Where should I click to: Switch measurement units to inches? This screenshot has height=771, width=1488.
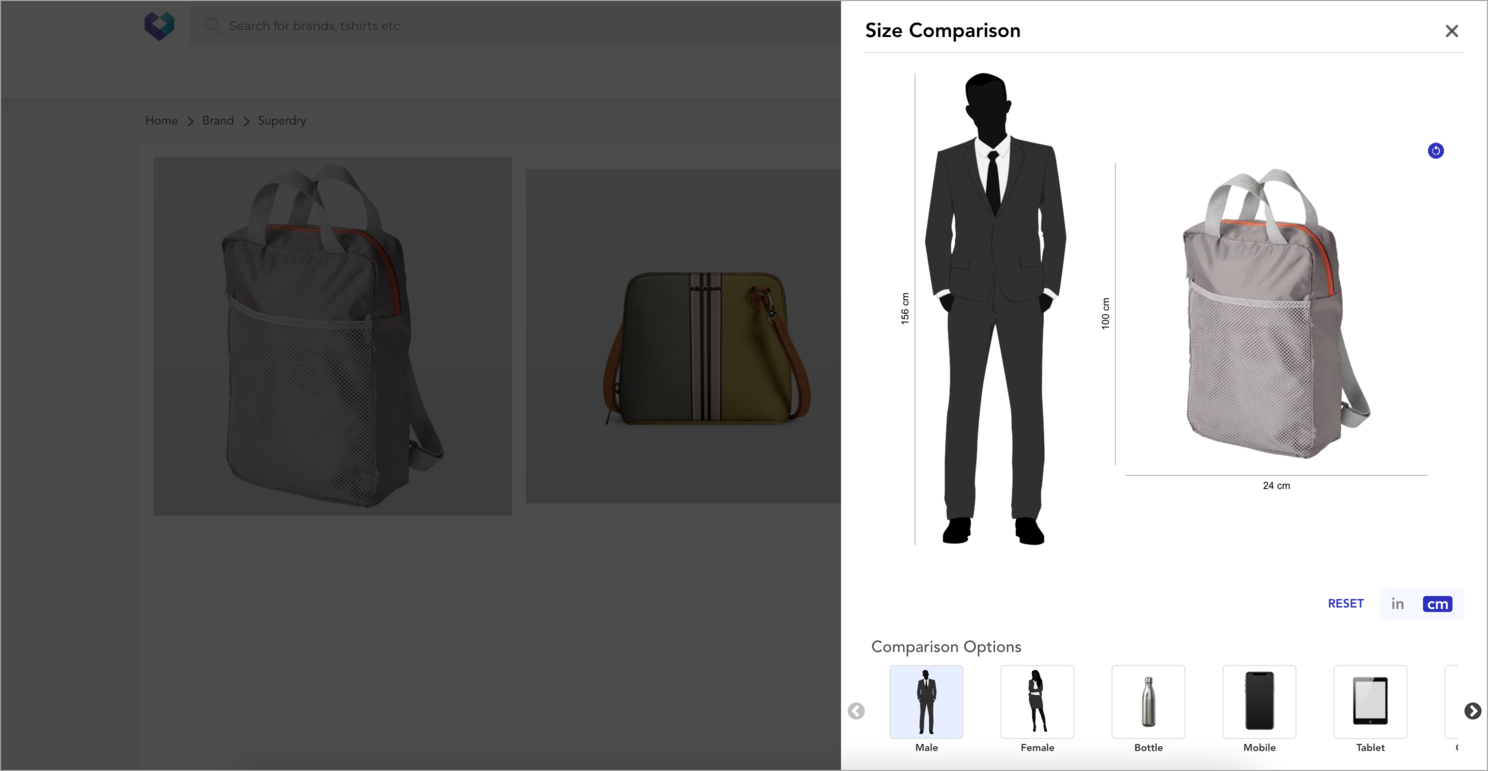coord(1397,603)
